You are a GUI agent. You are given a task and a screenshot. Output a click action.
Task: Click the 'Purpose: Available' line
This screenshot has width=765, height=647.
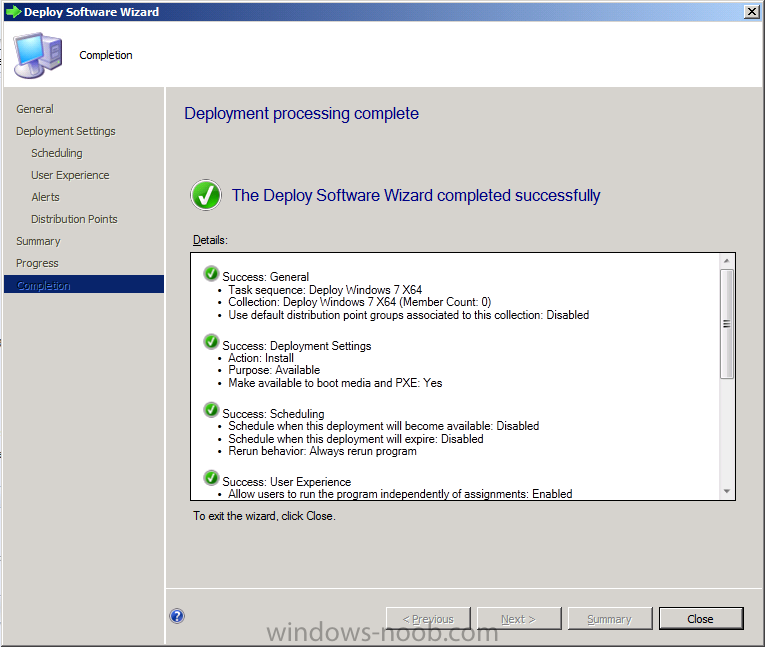coord(274,370)
